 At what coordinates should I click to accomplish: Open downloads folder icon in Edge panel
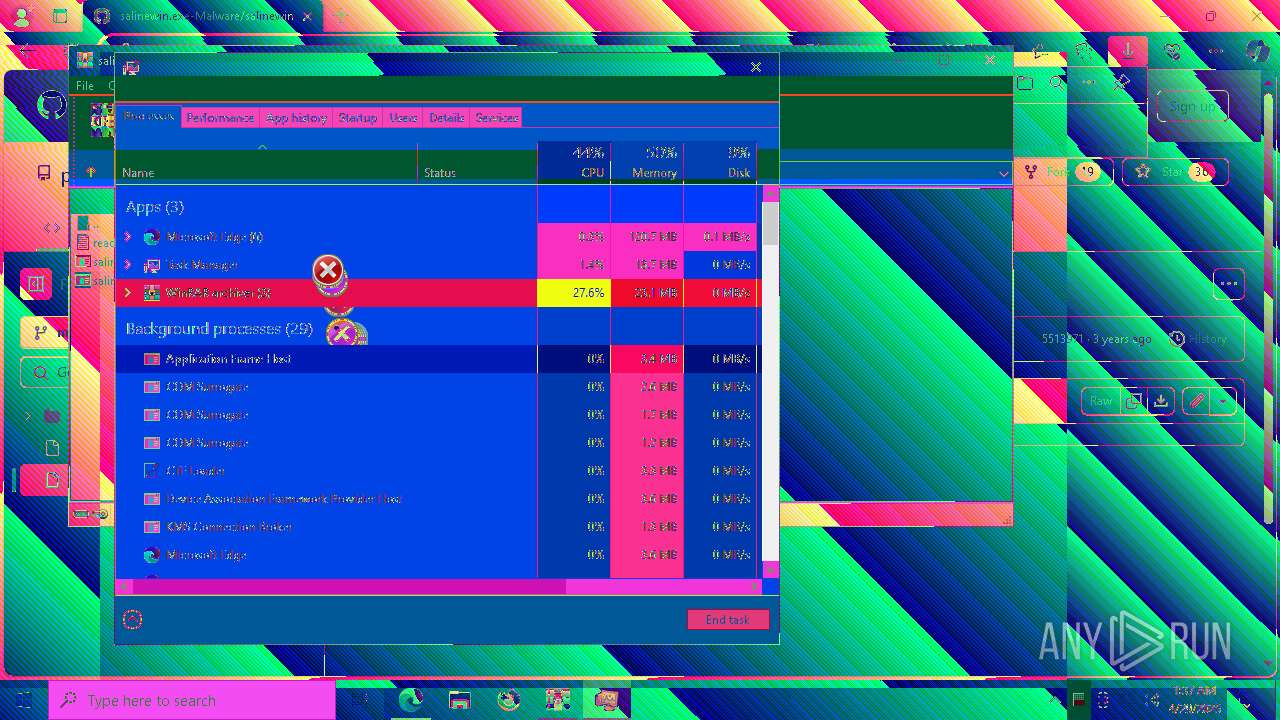tap(1025, 84)
